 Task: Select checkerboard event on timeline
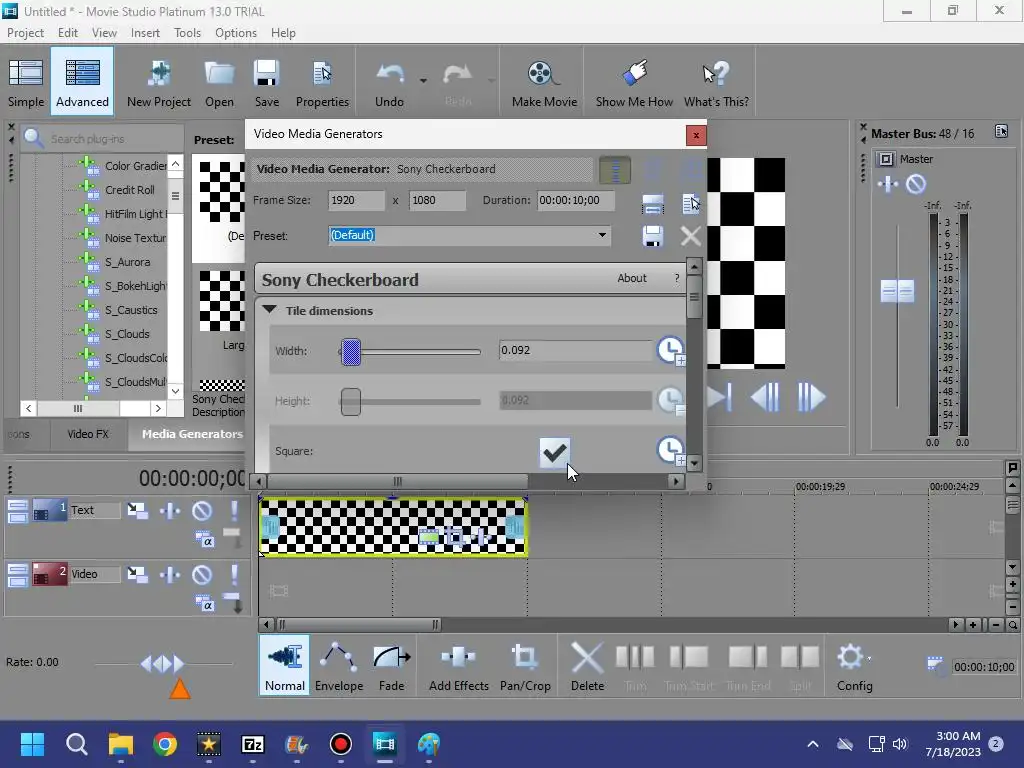[393, 527]
